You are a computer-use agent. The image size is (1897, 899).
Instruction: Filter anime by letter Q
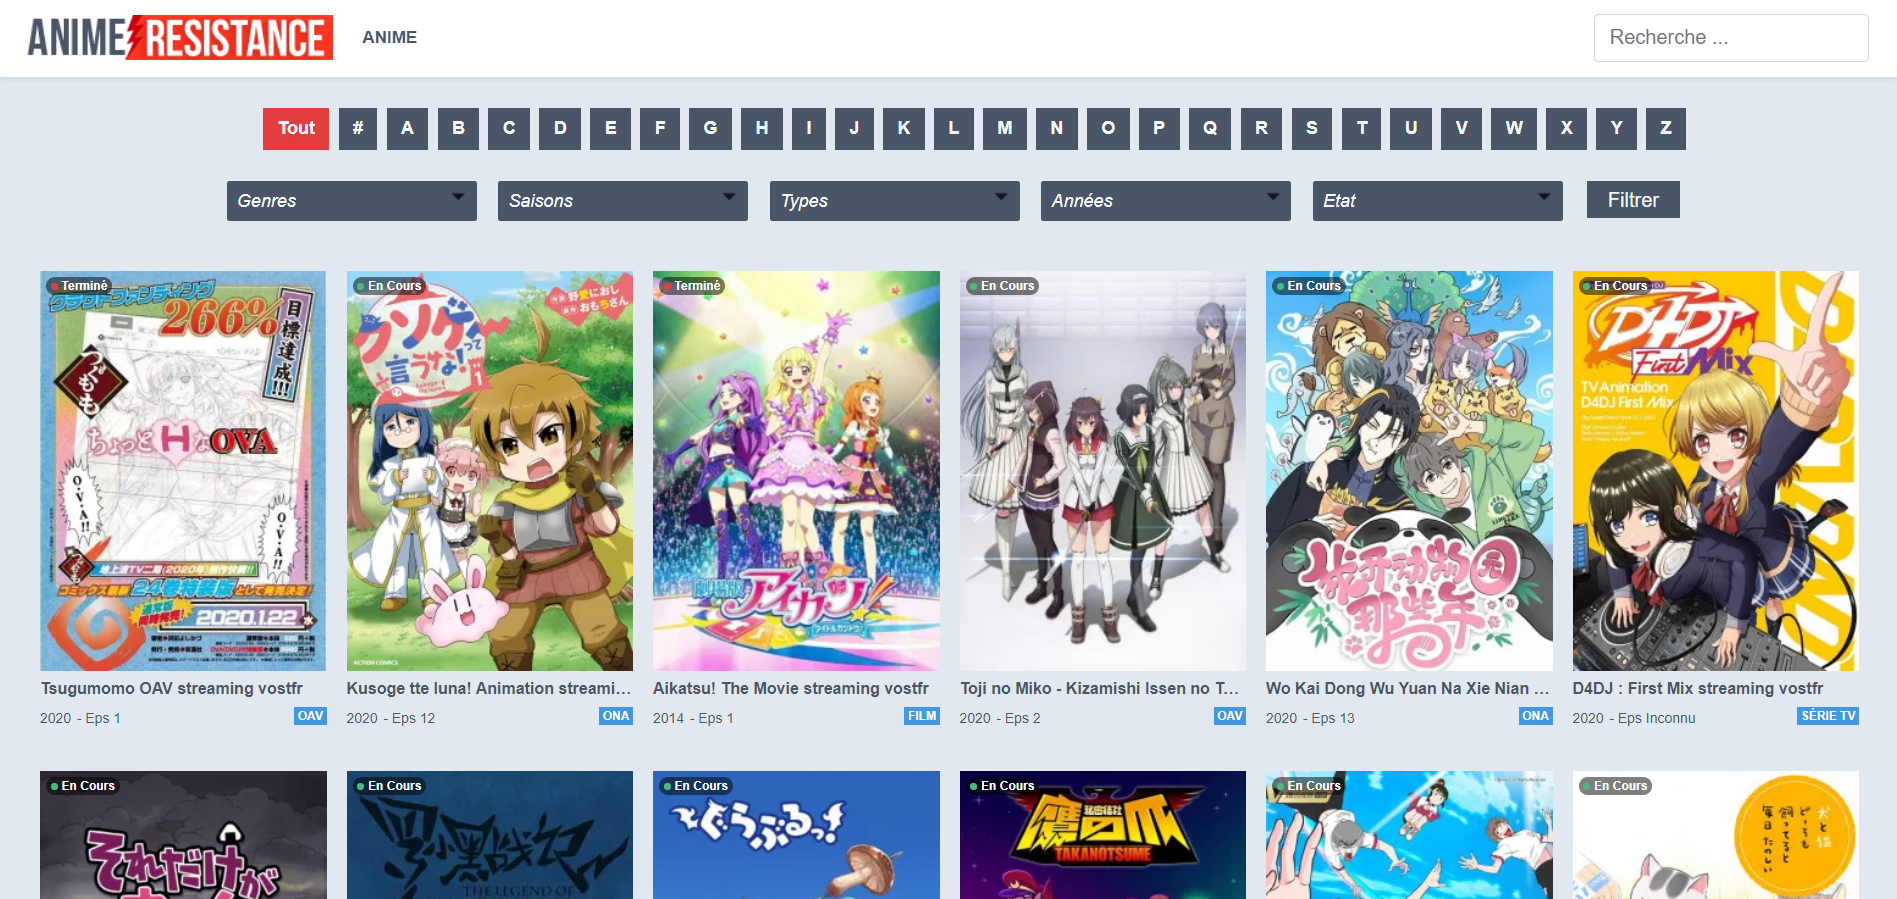1210,128
